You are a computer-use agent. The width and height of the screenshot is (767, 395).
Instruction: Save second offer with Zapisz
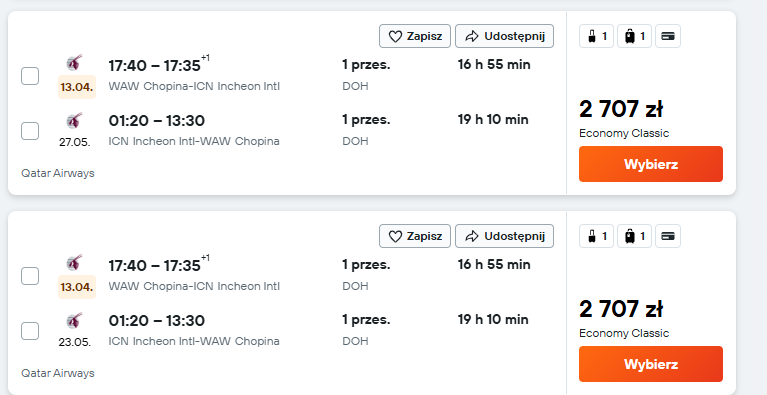[415, 236]
